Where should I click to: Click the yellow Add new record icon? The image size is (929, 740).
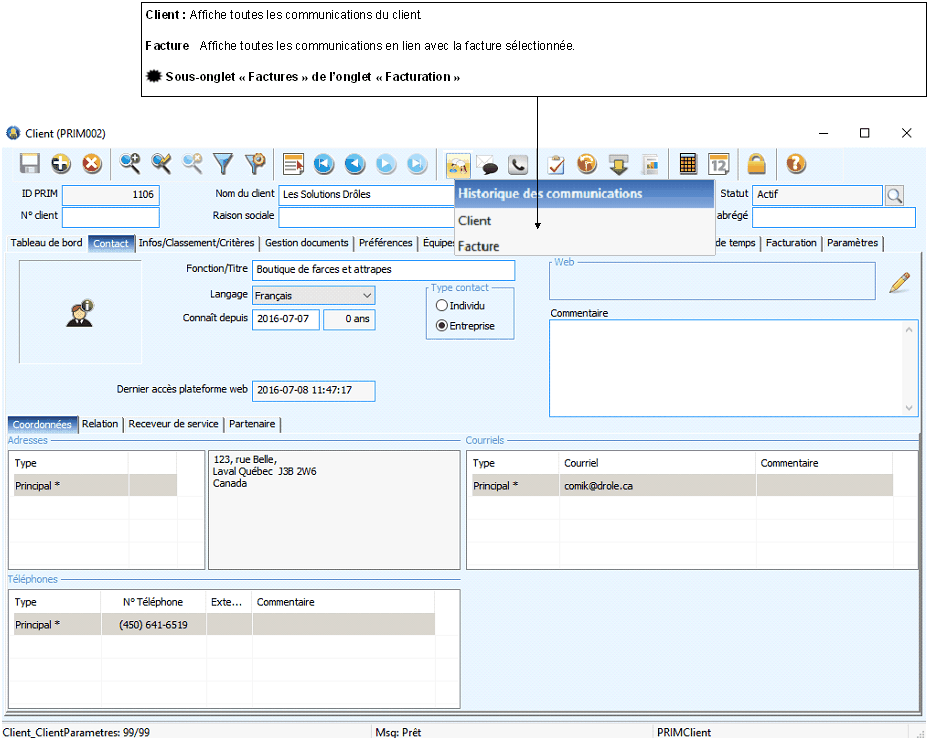click(61, 164)
